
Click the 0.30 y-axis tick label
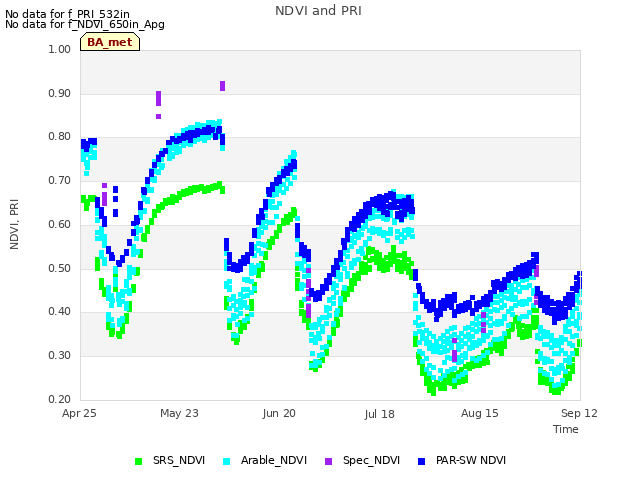(60, 356)
